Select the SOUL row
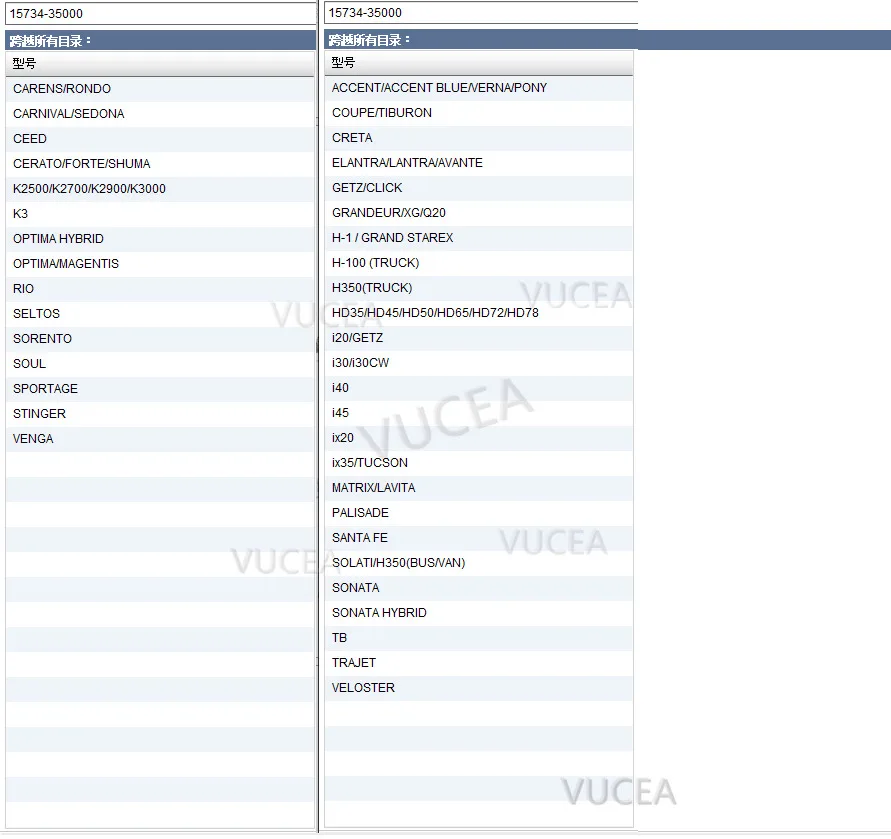Viewport: 891px width, 839px height. tap(160, 364)
